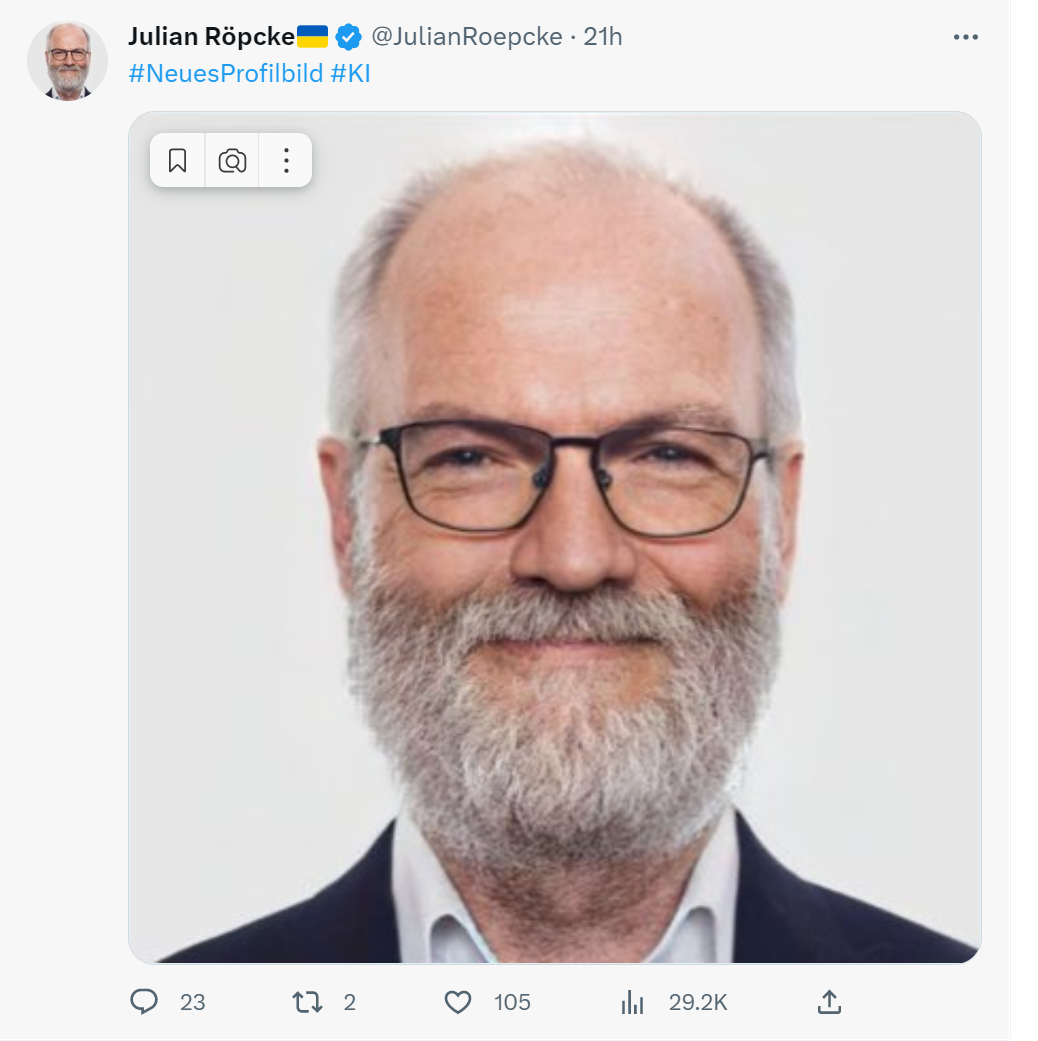Click the share upload icon
This screenshot has width=1038, height=1041.
830,1002
